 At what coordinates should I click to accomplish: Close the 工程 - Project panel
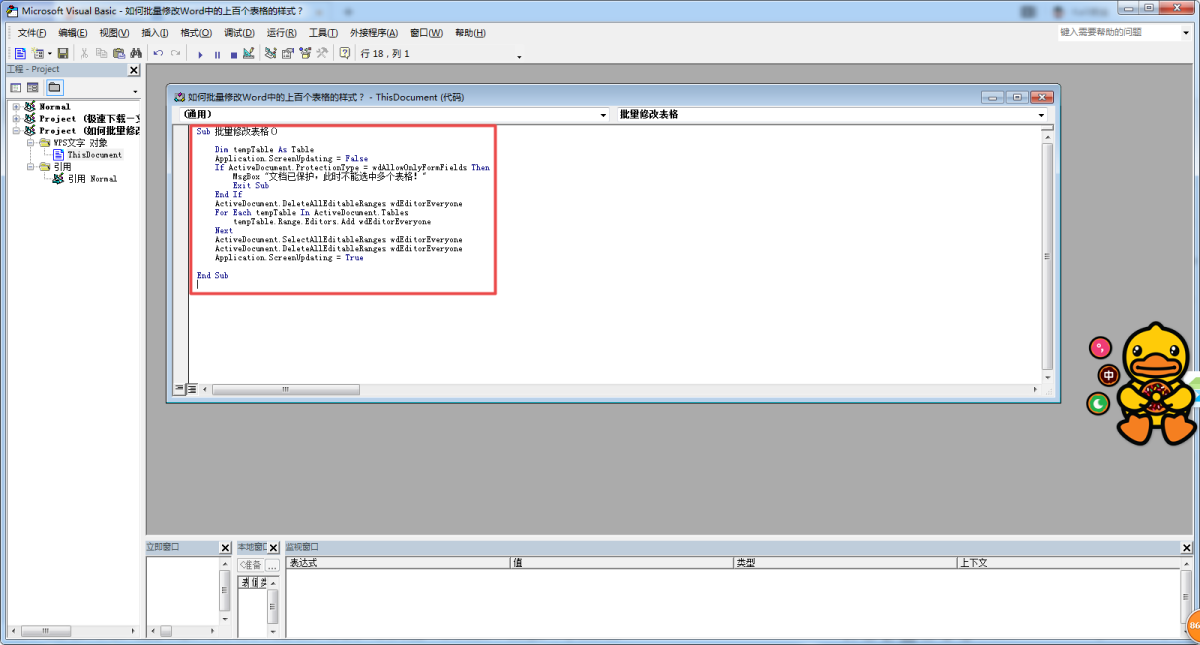coord(134,70)
